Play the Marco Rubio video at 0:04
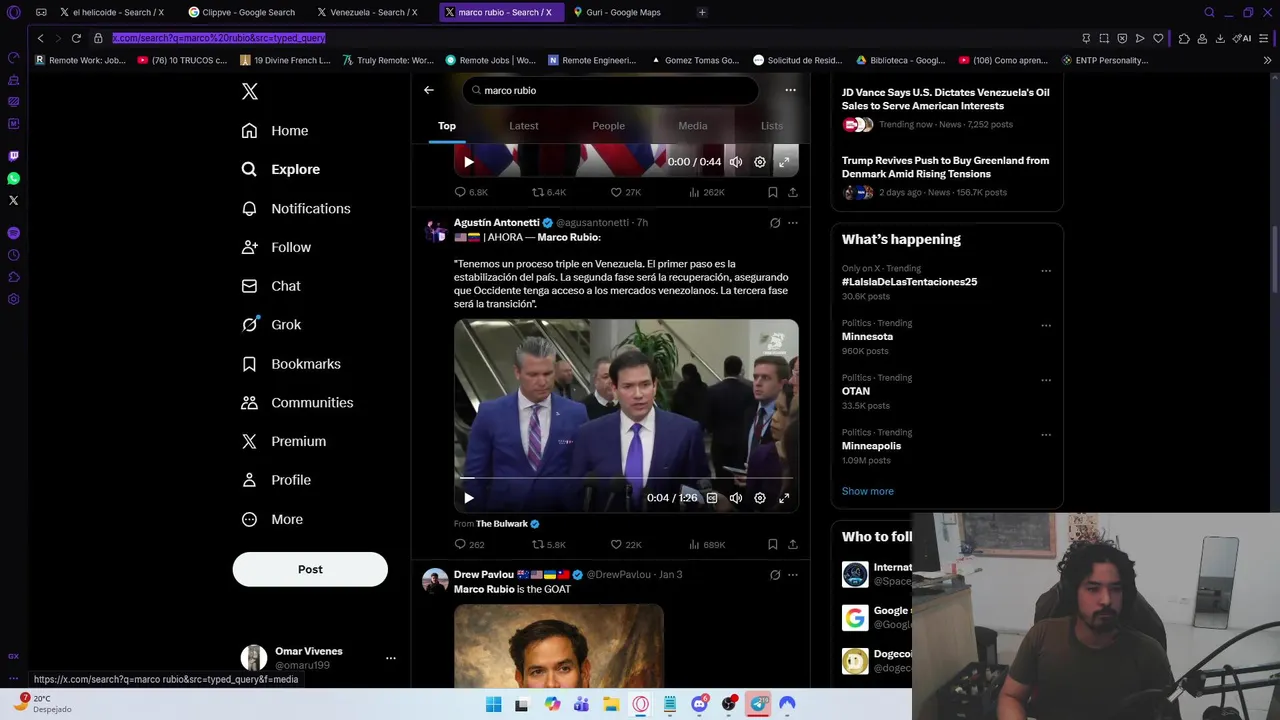1280x720 pixels. [469, 498]
